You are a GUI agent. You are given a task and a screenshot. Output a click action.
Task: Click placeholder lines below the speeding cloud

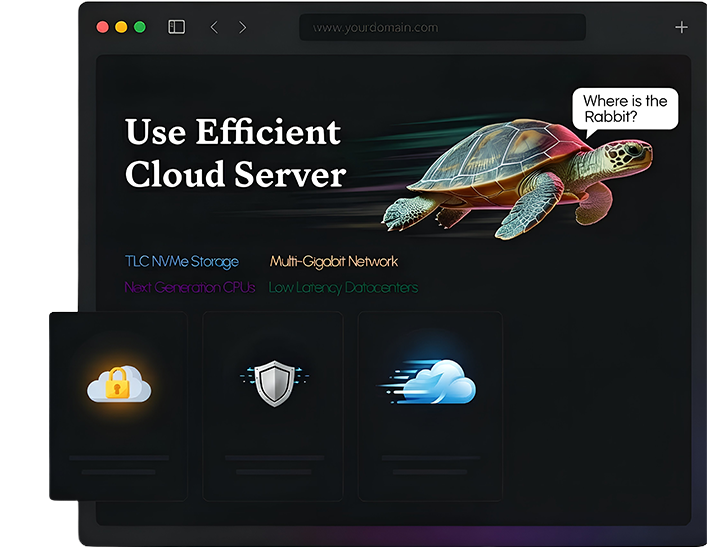[430, 464]
